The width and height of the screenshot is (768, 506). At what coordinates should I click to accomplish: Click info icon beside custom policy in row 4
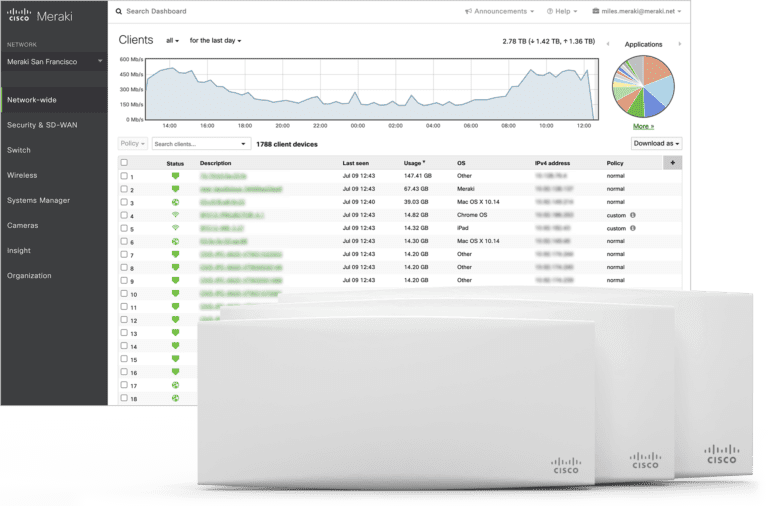pyautogui.click(x=633, y=215)
